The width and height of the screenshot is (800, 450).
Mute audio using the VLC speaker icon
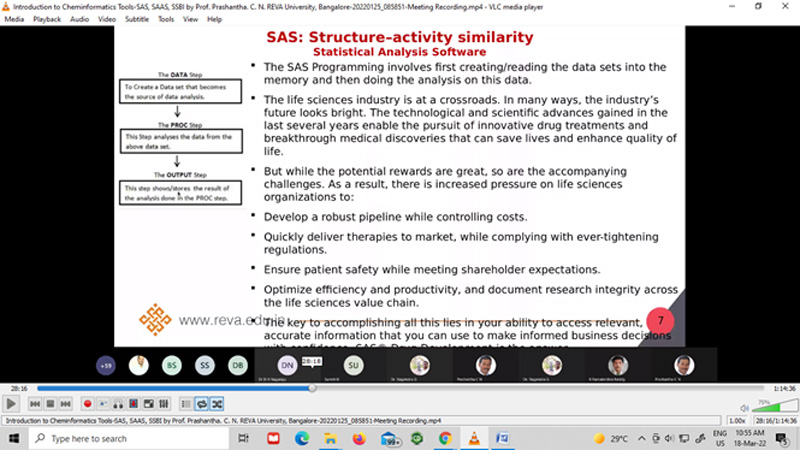[x=744, y=408]
